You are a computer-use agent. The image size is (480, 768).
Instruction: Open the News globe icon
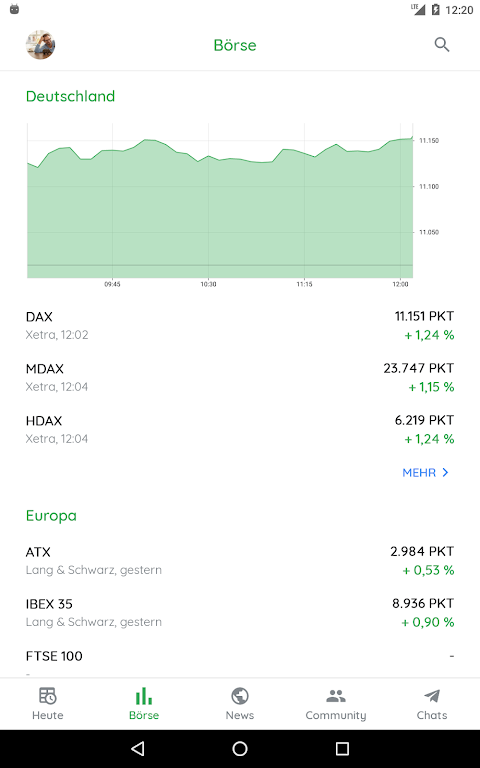click(x=240, y=696)
